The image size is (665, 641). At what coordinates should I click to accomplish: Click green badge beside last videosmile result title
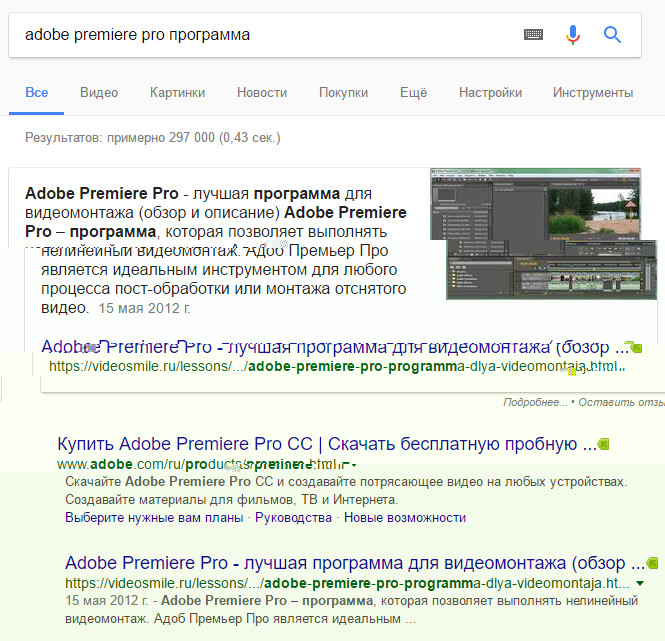[652, 563]
